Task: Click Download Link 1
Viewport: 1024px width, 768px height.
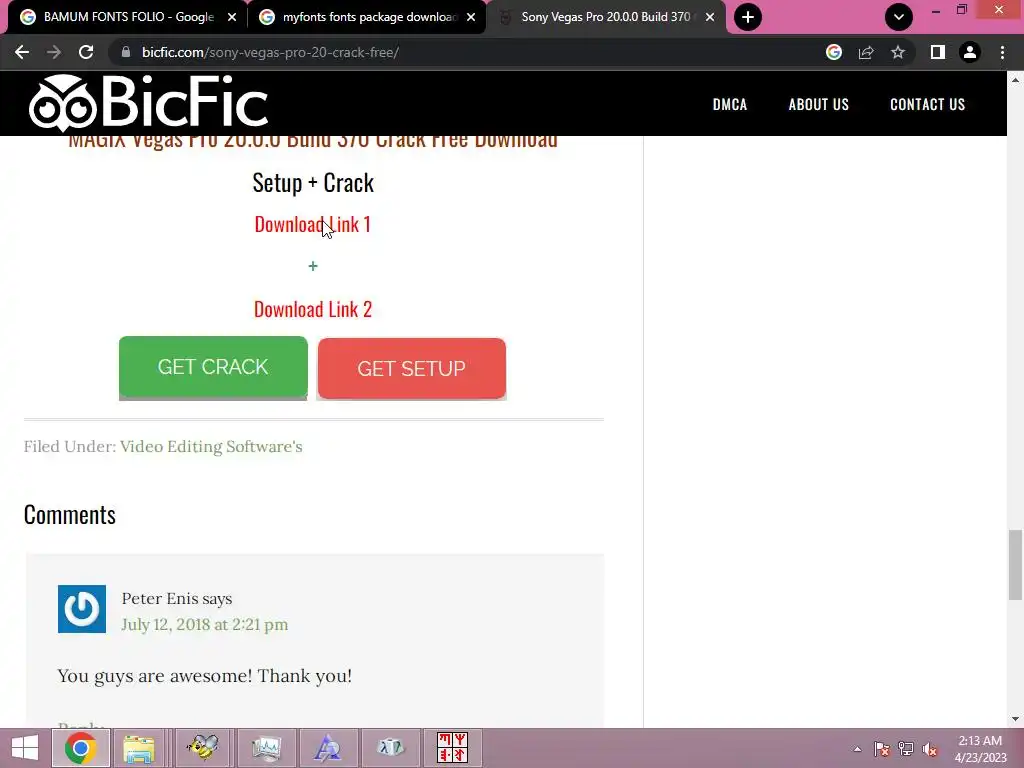Action: [x=313, y=224]
